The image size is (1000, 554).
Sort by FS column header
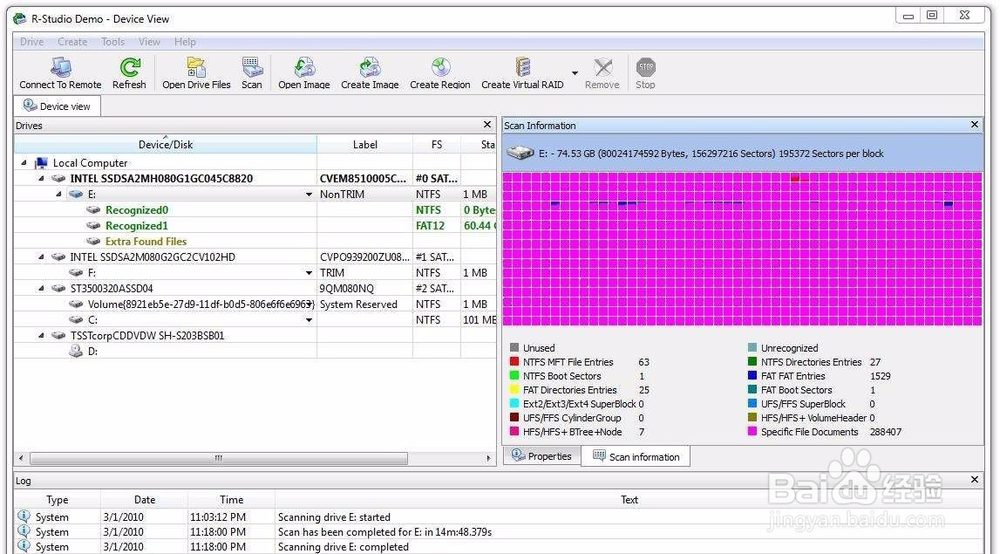tap(436, 144)
